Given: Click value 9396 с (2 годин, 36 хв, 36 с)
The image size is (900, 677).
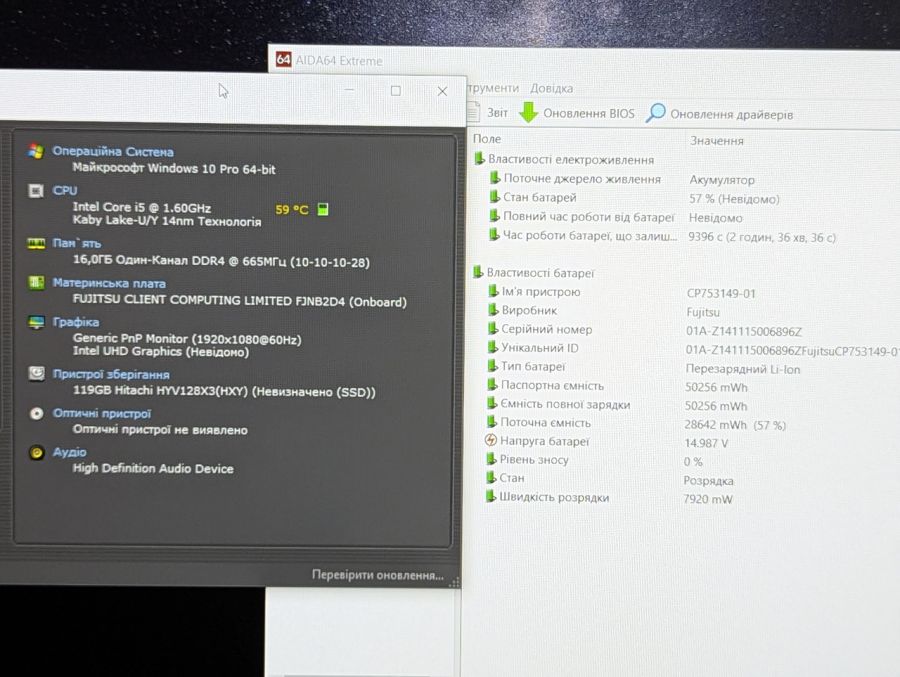Looking at the screenshot, I should [762, 237].
